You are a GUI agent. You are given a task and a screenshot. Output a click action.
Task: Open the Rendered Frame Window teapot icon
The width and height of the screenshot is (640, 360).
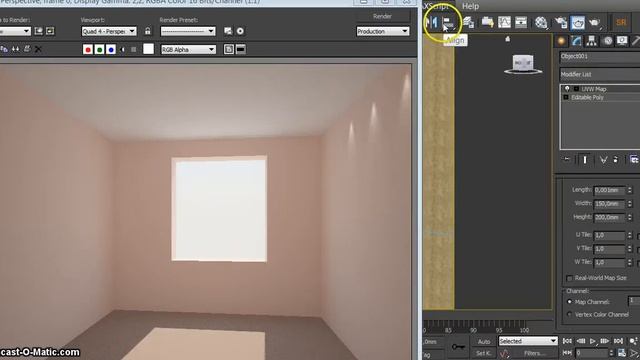pos(578,22)
